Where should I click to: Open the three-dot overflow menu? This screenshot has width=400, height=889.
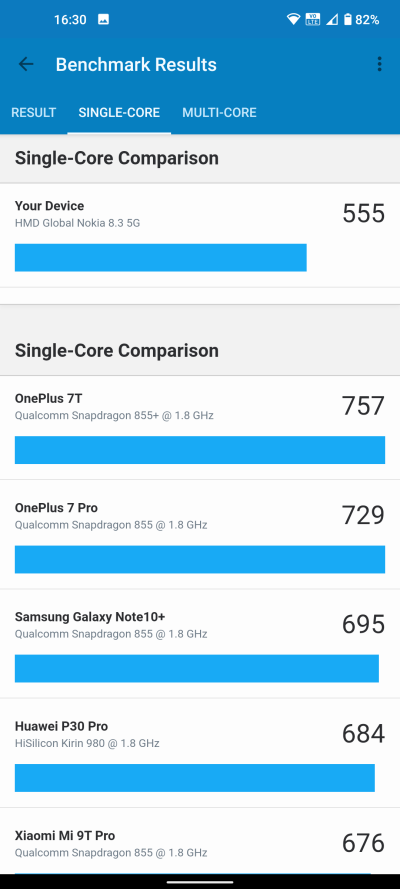[380, 64]
